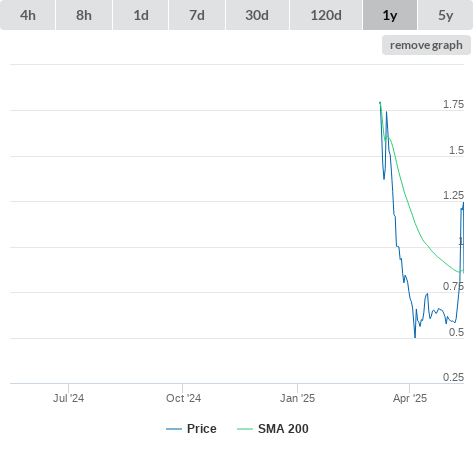Click the Jan '25 axis label
474x455 pixels.
coord(297,398)
